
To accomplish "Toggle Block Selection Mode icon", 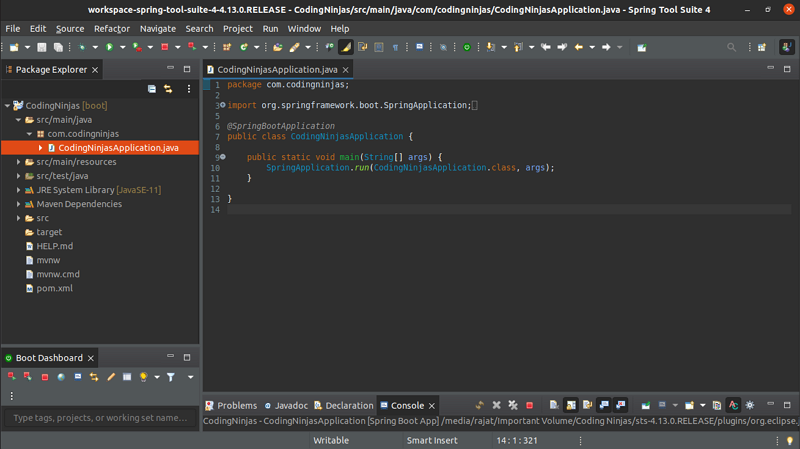I will [x=379, y=47].
